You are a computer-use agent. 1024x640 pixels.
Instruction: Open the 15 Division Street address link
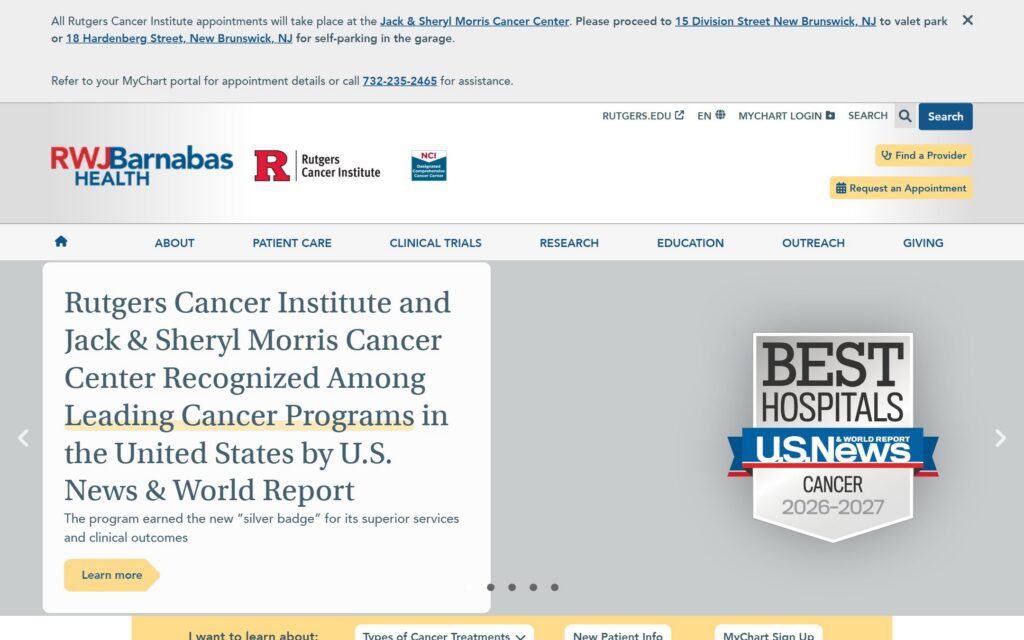pyautogui.click(x=775, y=21)
